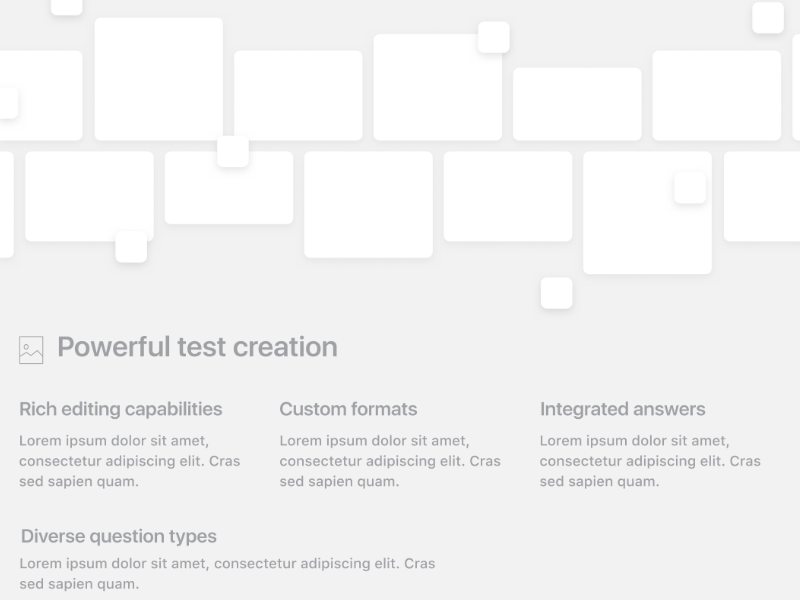
Task: Select the tallest card in the upper row
Action: click(x=158, y=79)
